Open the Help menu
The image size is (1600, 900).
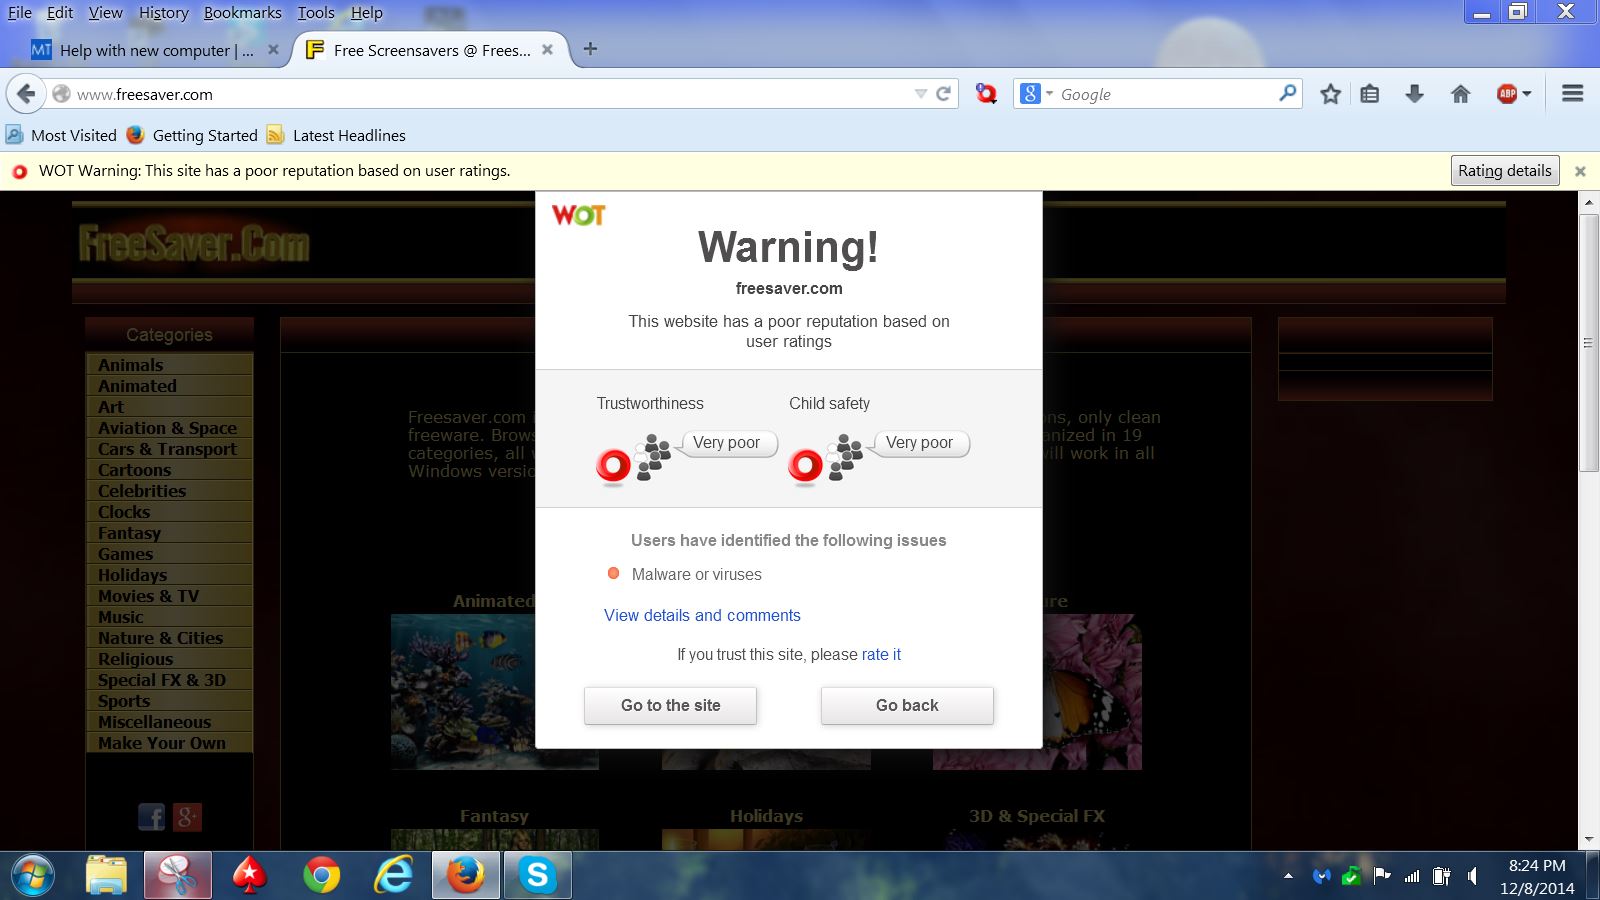point(367,13)
